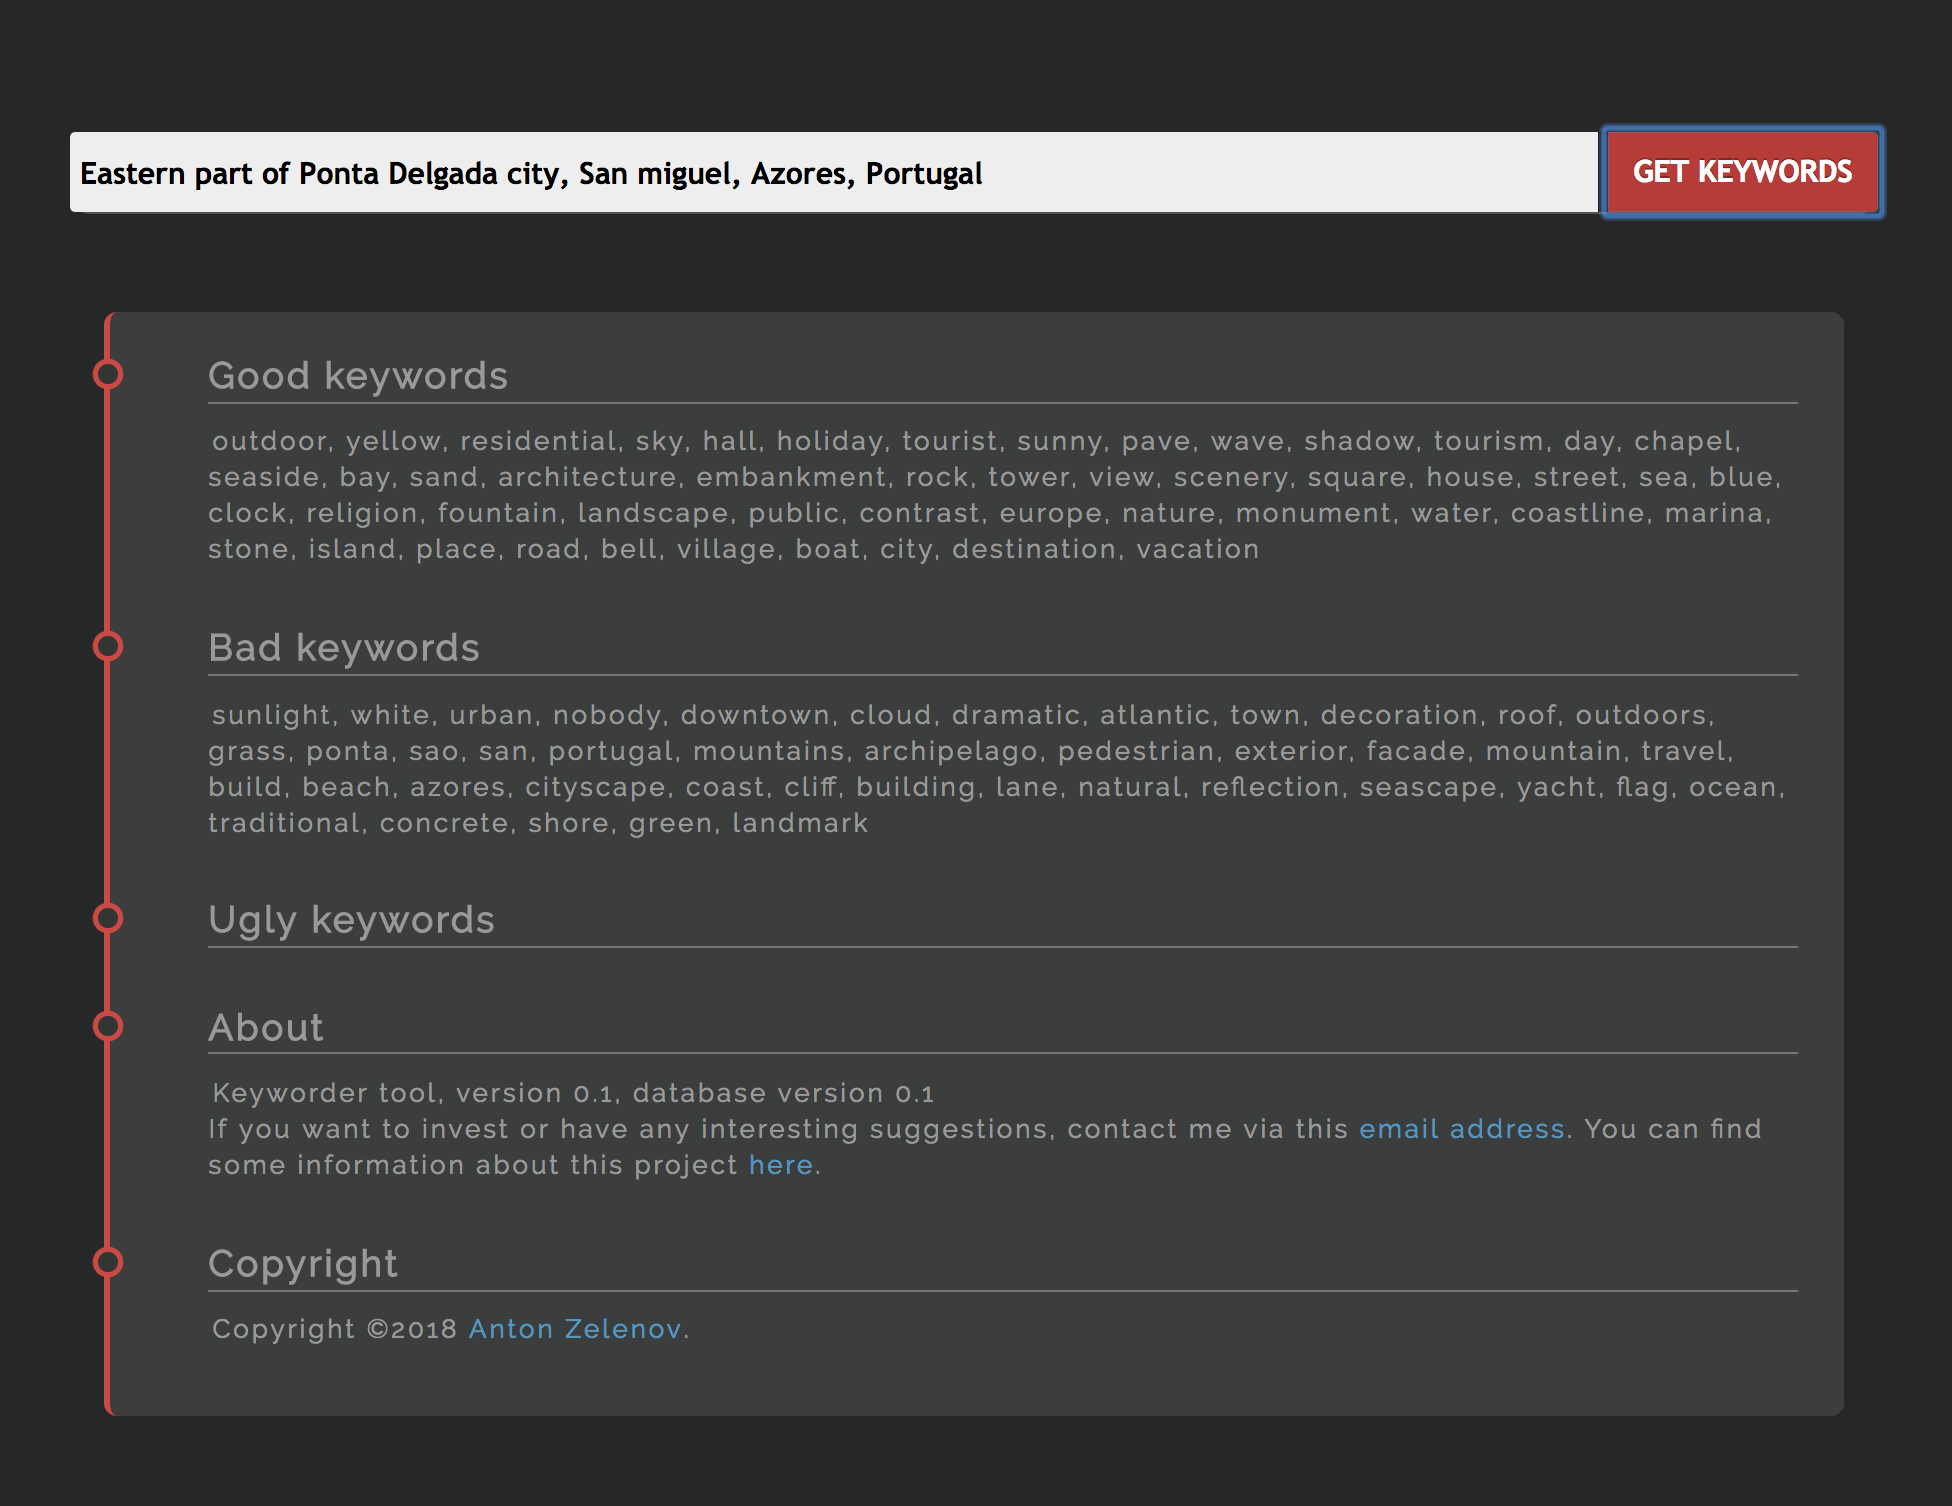1952x1506 pixels.
Task: Click into the description text input field
Action: coord(832,173)
